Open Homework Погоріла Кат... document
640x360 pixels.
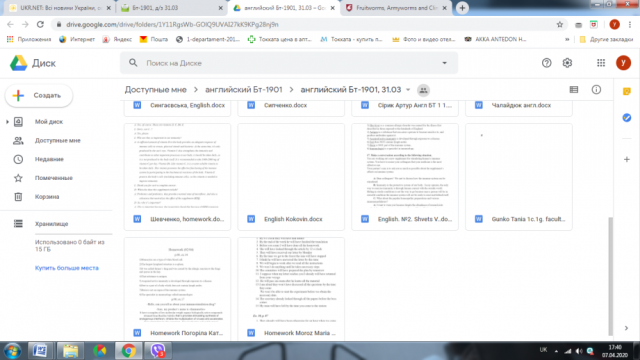tap(177, 289)
